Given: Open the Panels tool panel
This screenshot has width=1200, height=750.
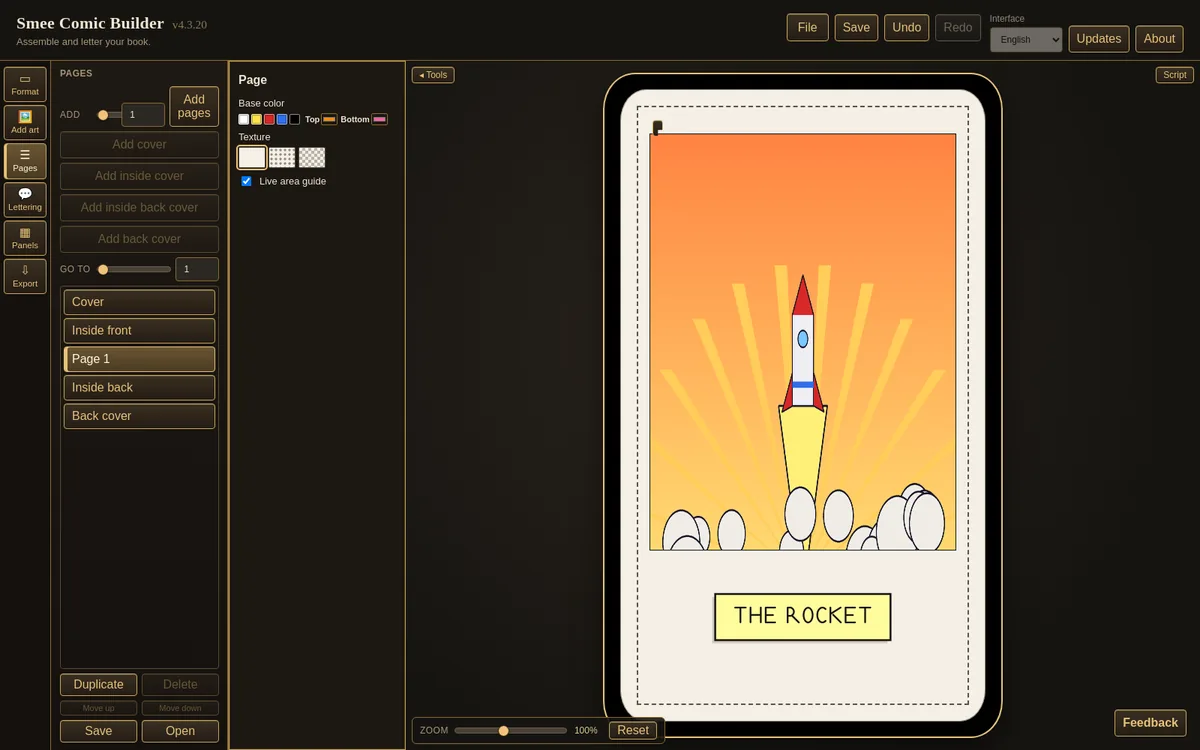Looking at the screenshot, I should point(25,238).
